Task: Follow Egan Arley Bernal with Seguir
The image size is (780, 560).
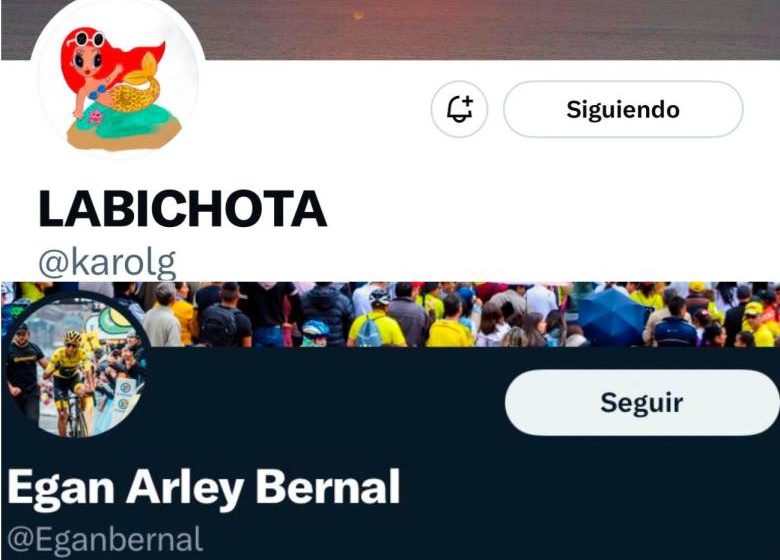Action: coord(642,402)
